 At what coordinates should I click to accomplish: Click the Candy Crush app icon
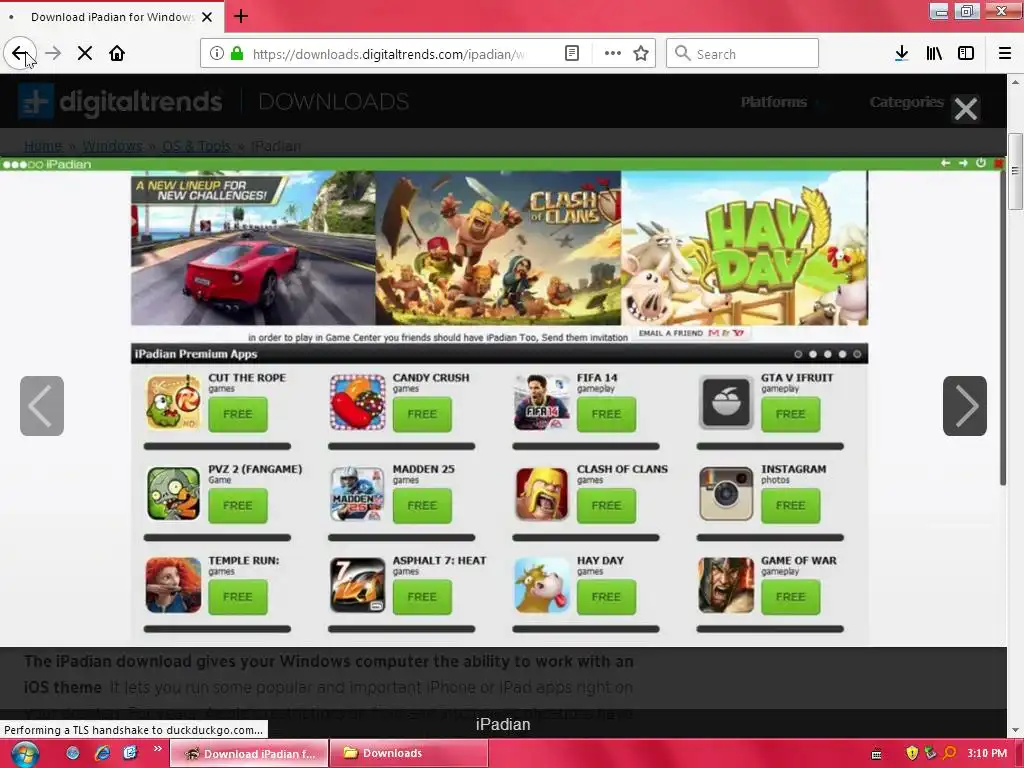(x=357, y=402)
